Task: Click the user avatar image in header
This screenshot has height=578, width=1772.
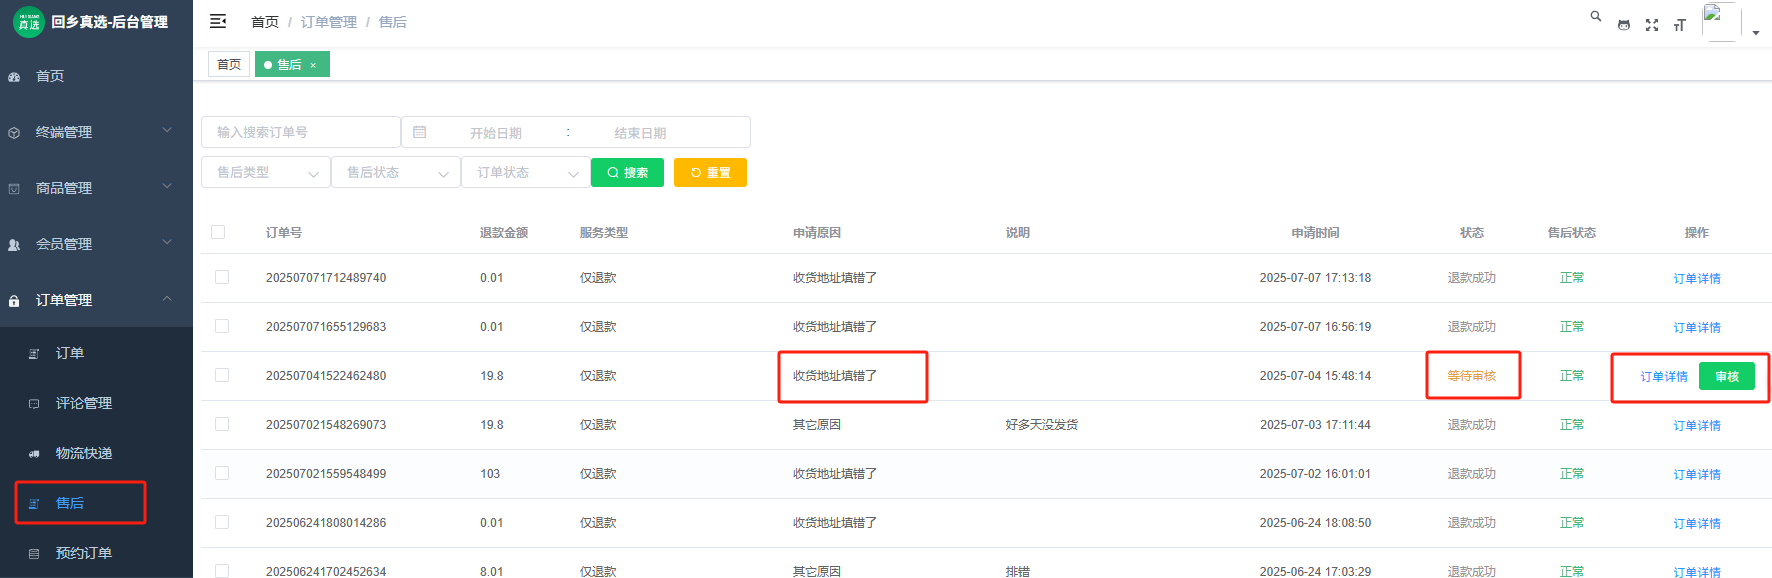Action: tap(1720, 22)
